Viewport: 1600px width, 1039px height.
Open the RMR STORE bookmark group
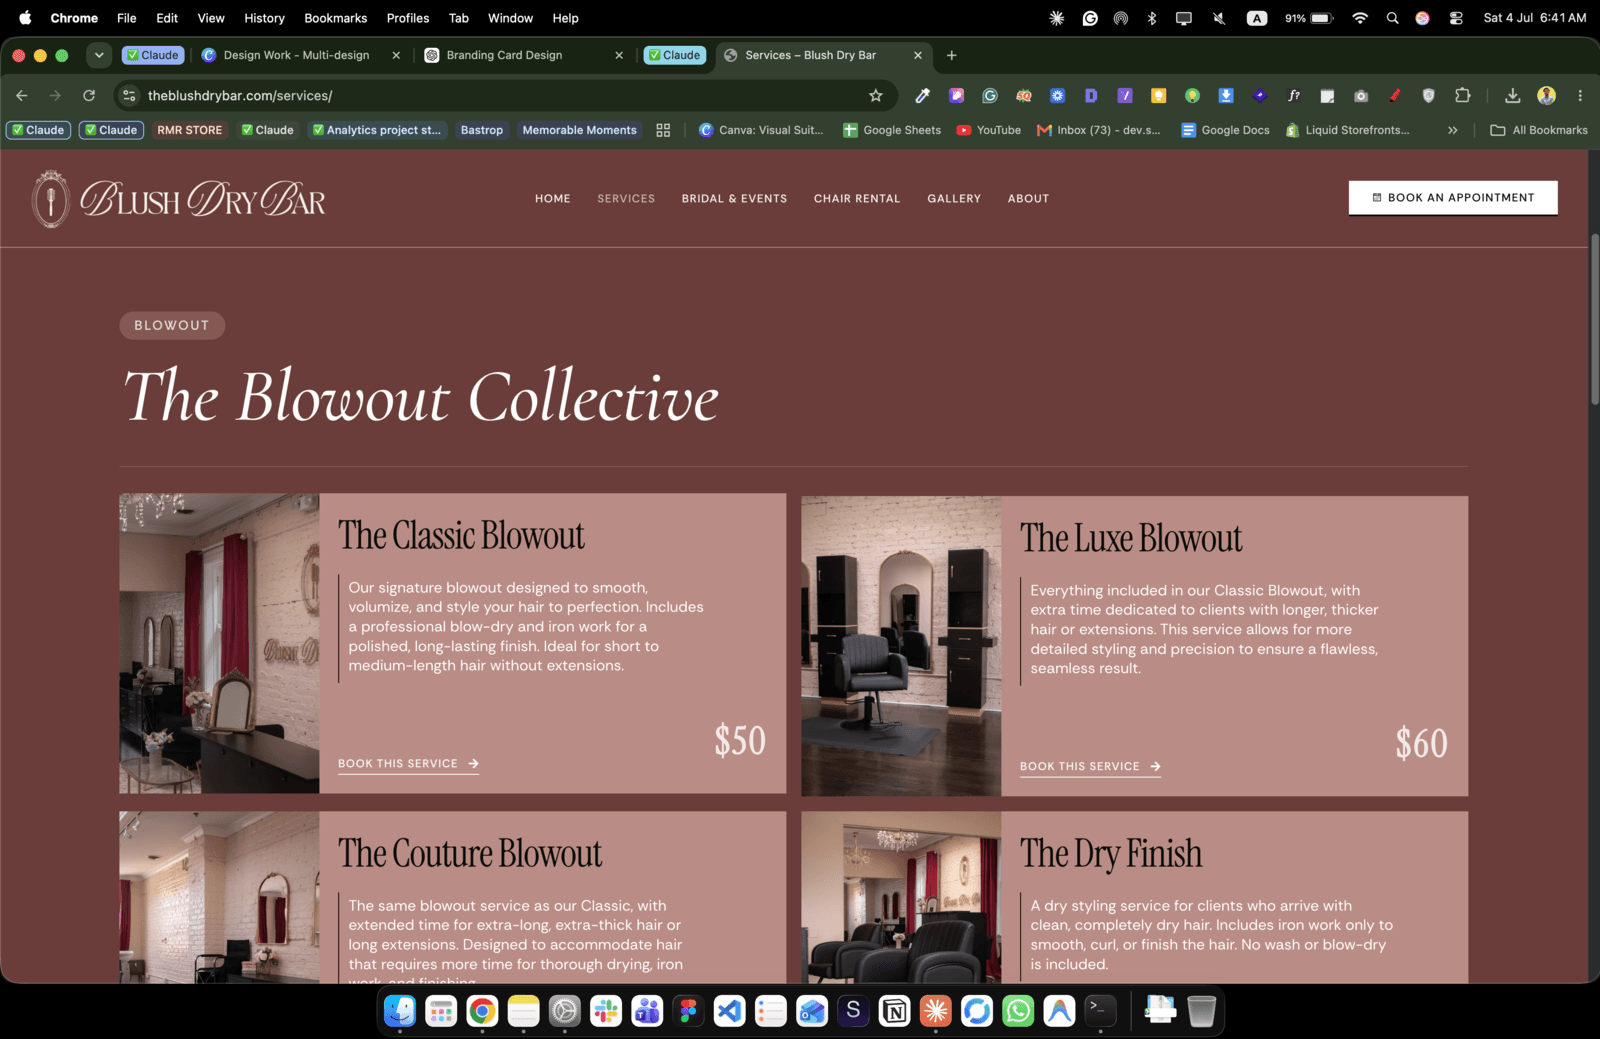click(190, 130)
